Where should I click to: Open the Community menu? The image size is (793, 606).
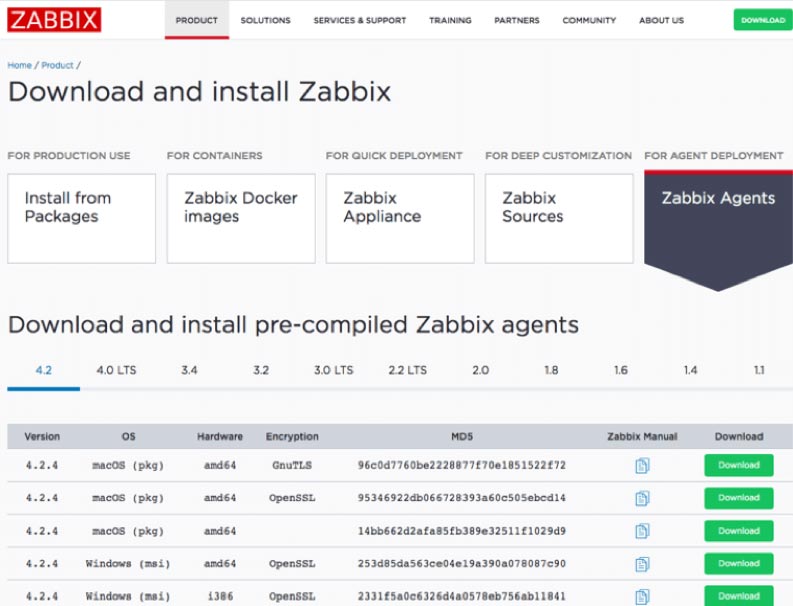(x=589, y=20)
